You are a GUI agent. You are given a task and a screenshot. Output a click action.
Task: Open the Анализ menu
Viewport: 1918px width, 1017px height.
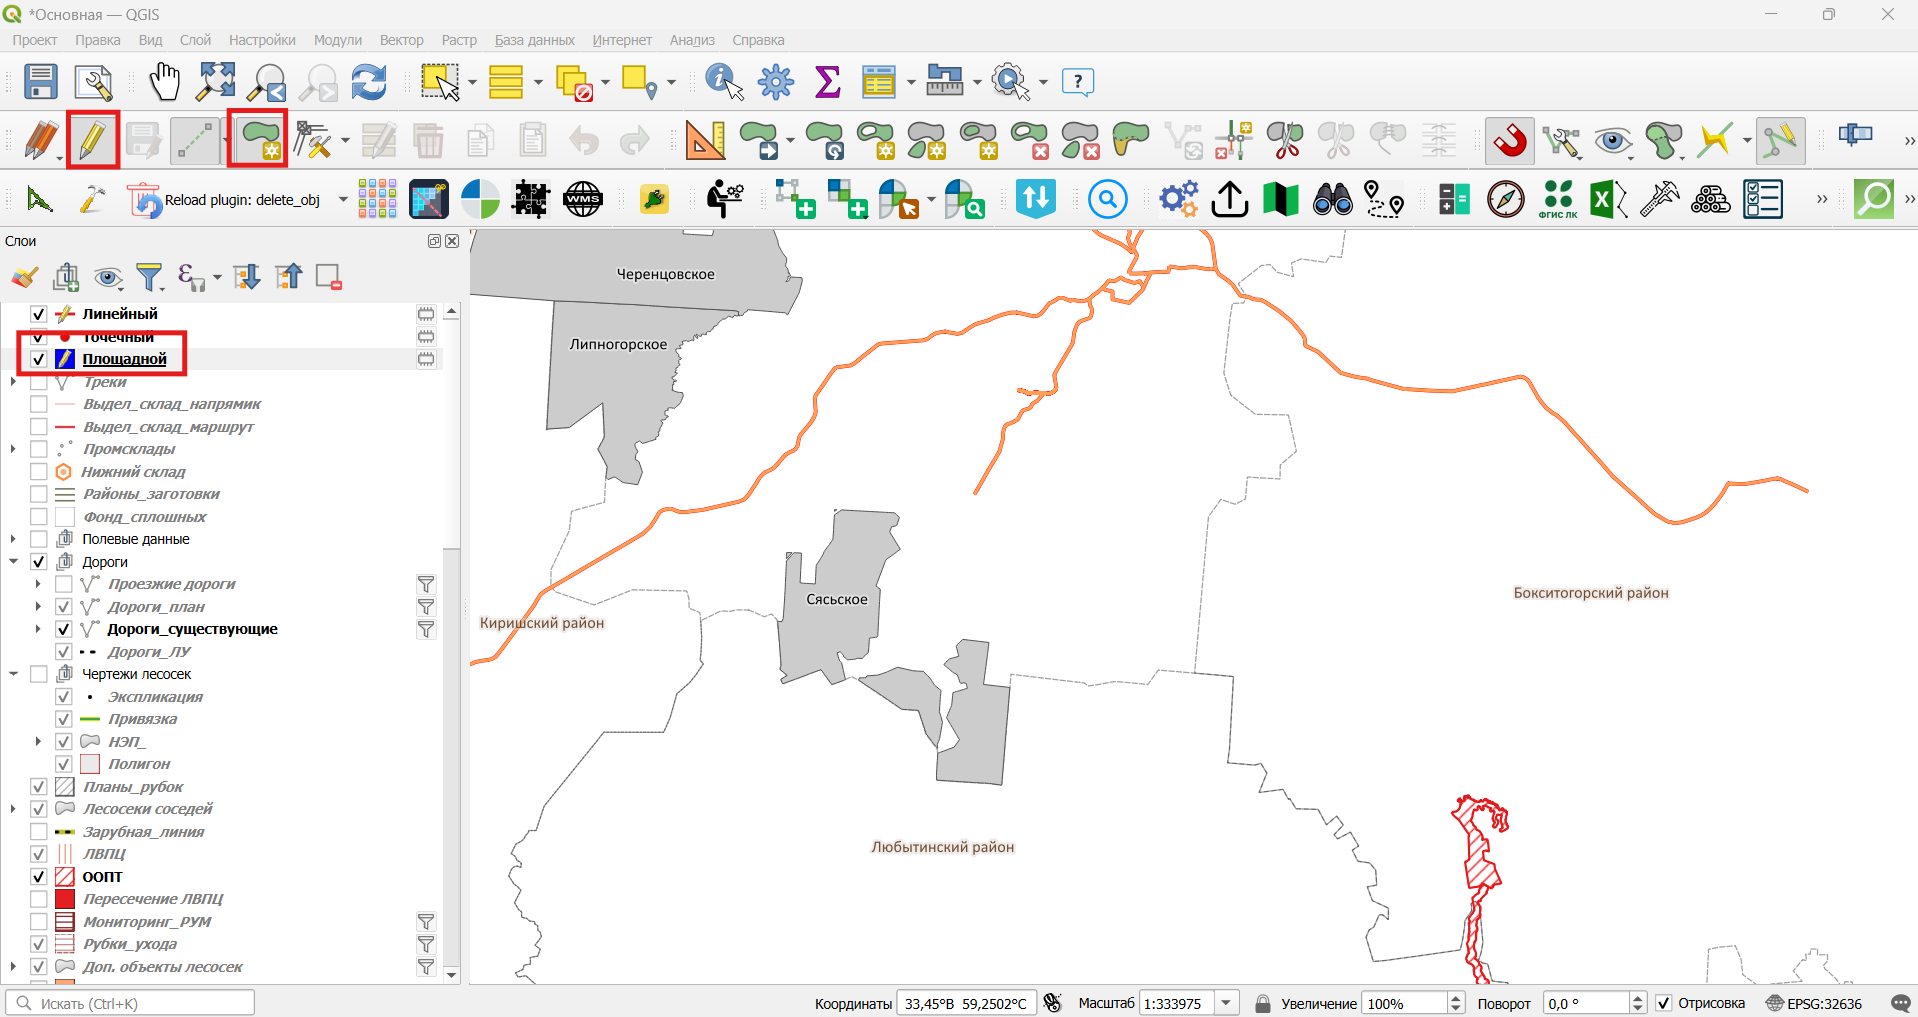pos(692,40)
